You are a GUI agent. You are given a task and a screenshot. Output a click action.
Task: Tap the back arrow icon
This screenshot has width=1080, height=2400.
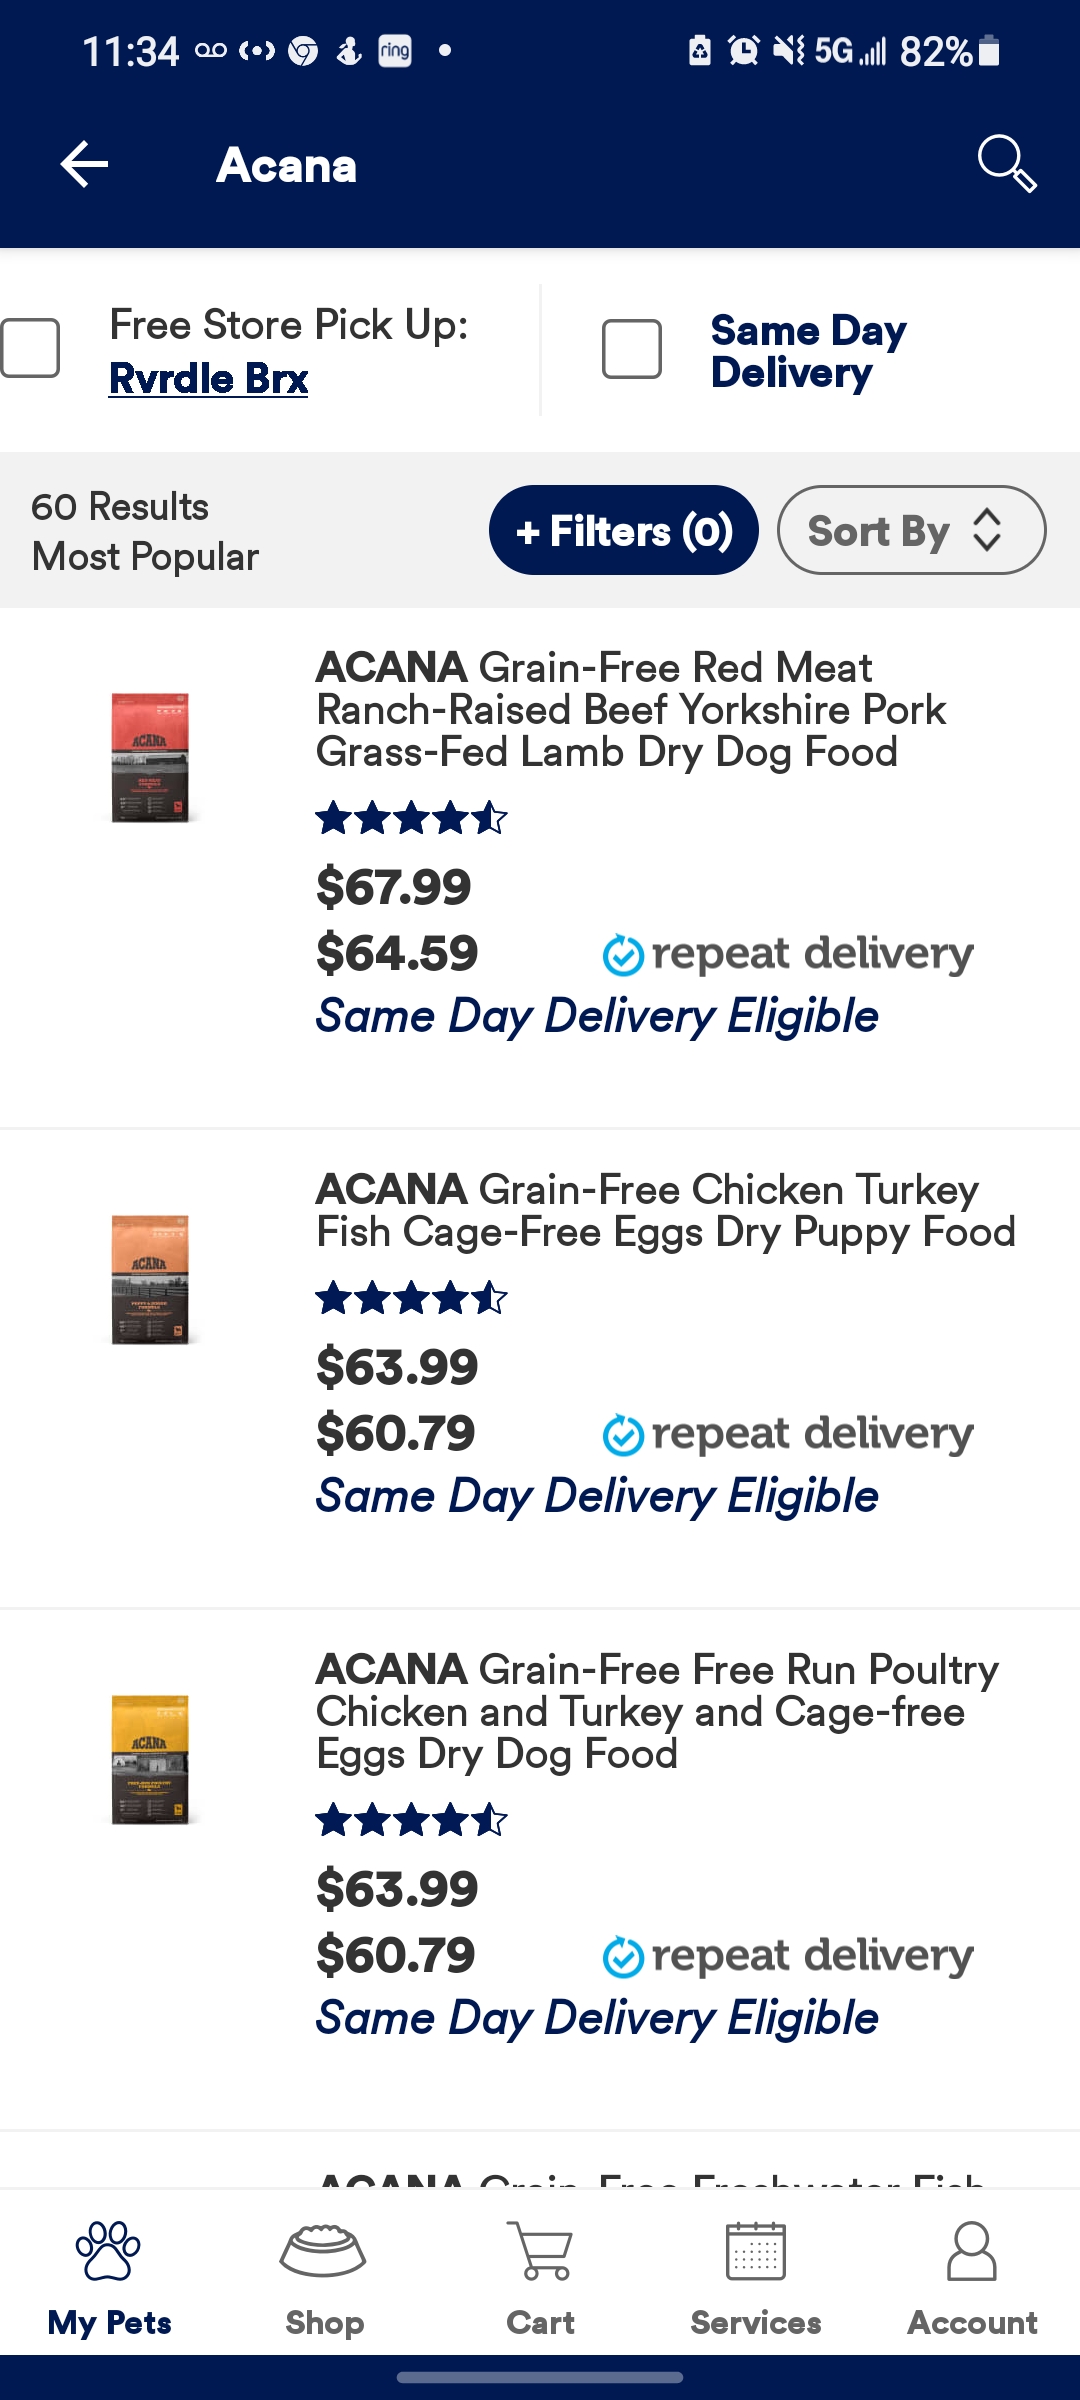point(84,165)
